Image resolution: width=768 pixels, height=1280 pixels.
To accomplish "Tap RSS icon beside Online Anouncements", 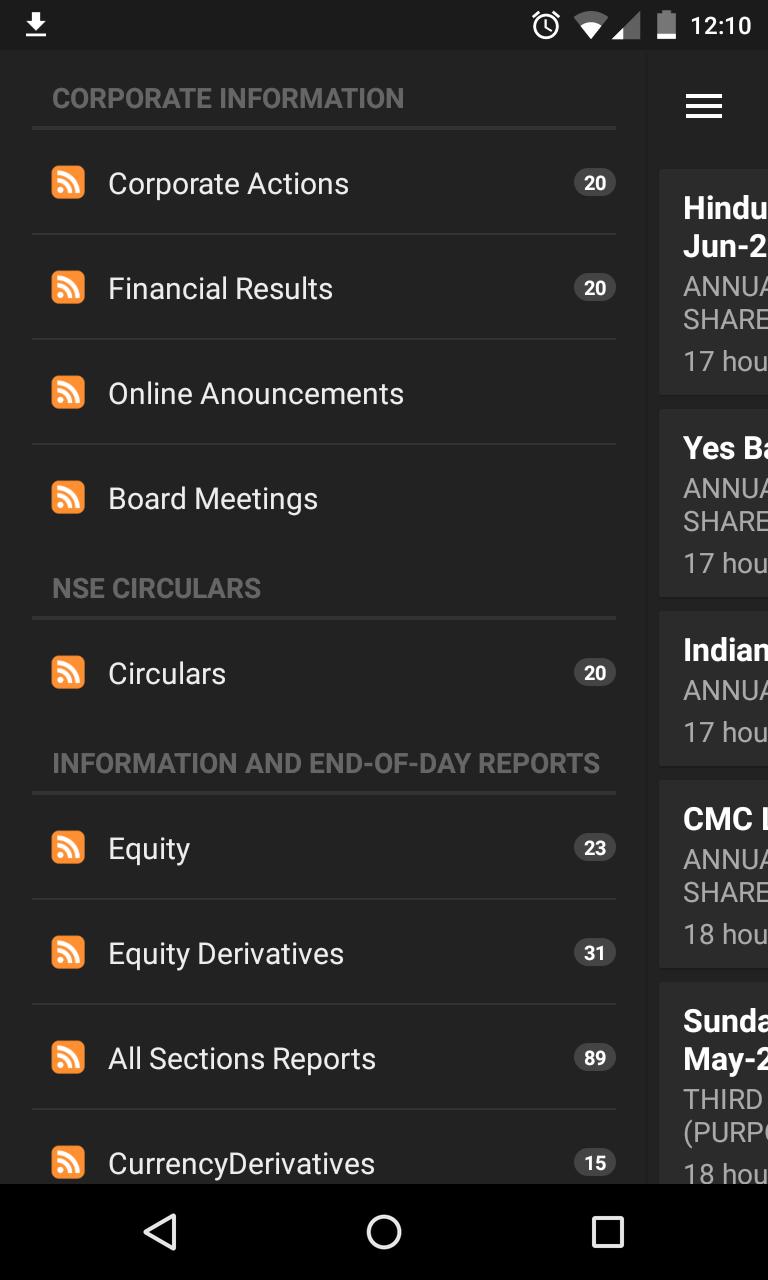I will pos(68,393).
